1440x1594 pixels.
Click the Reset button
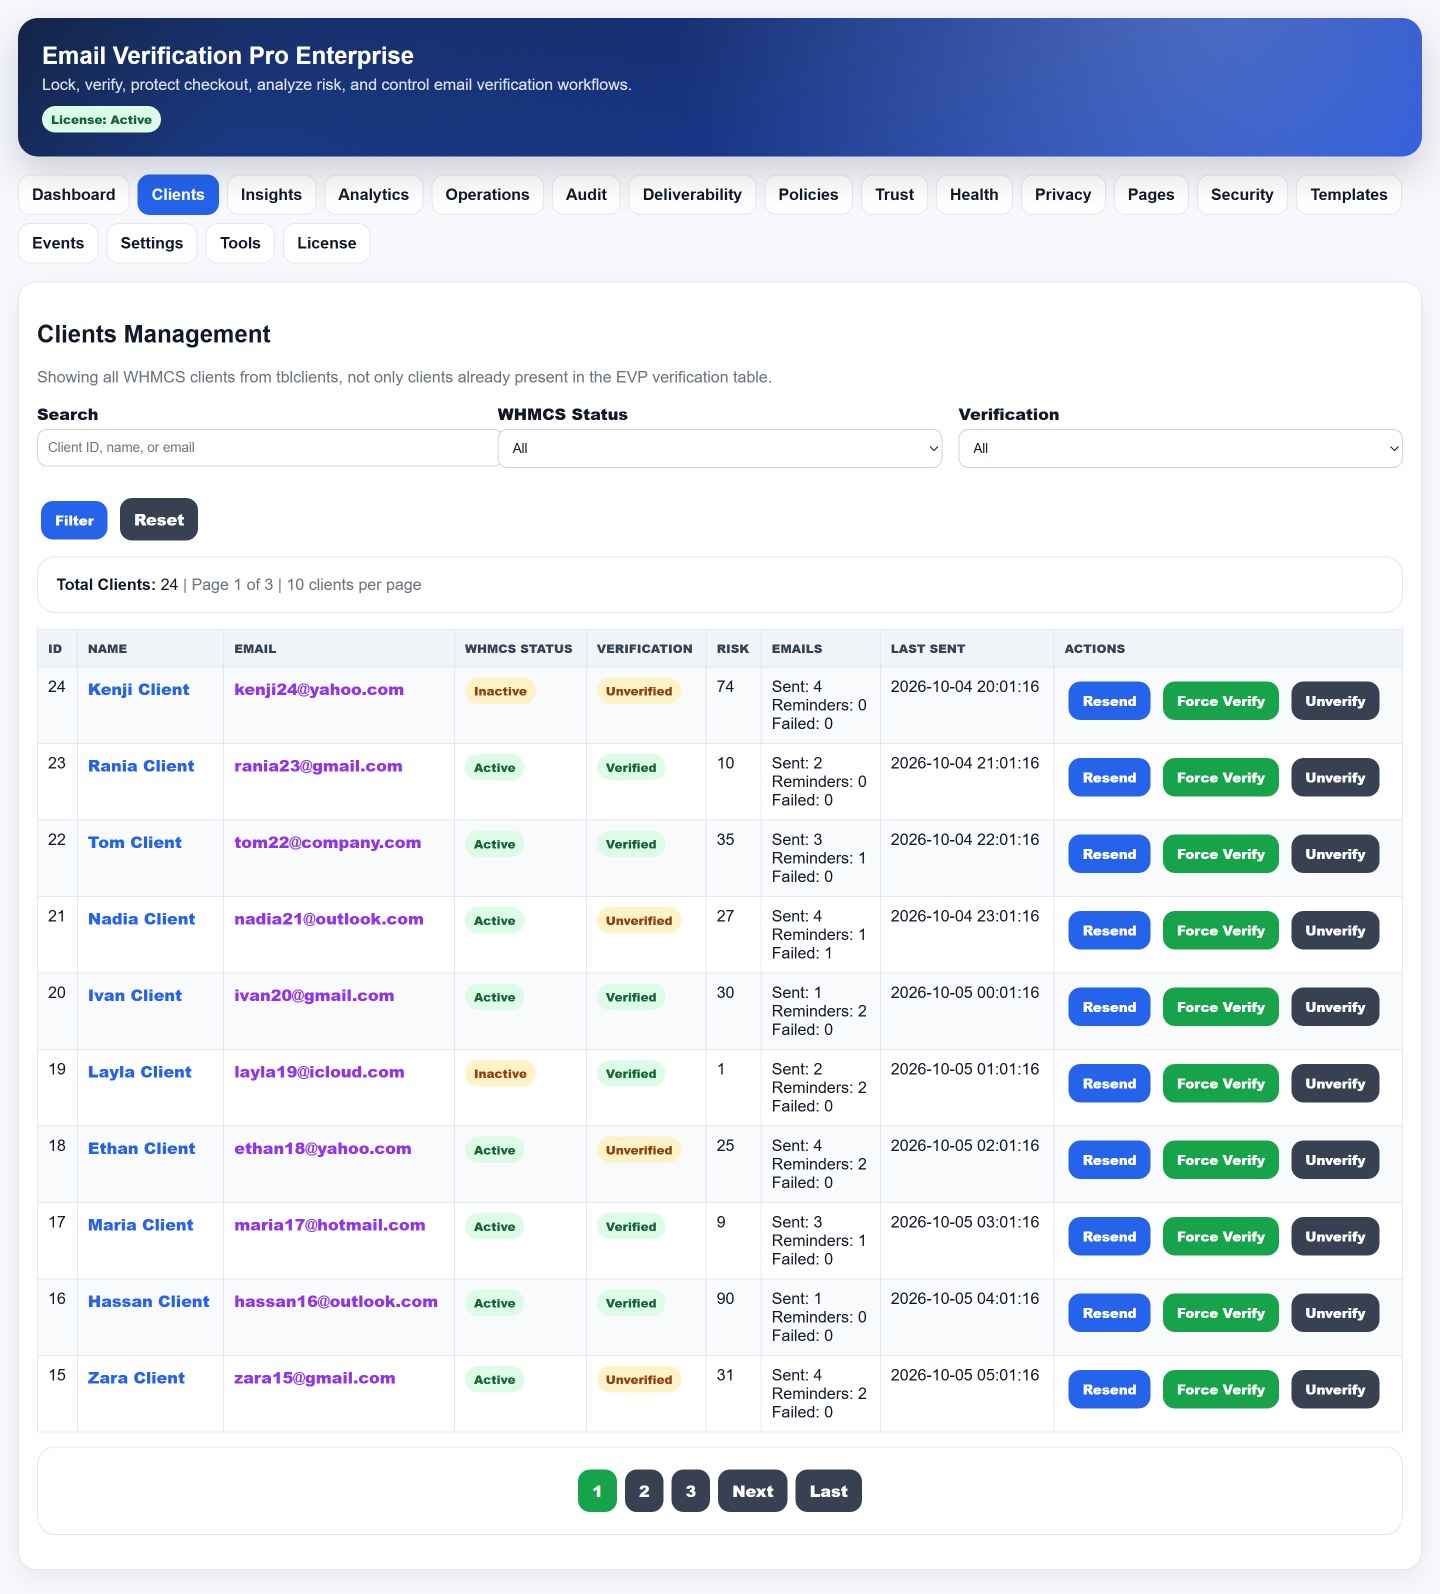(159, 519)
